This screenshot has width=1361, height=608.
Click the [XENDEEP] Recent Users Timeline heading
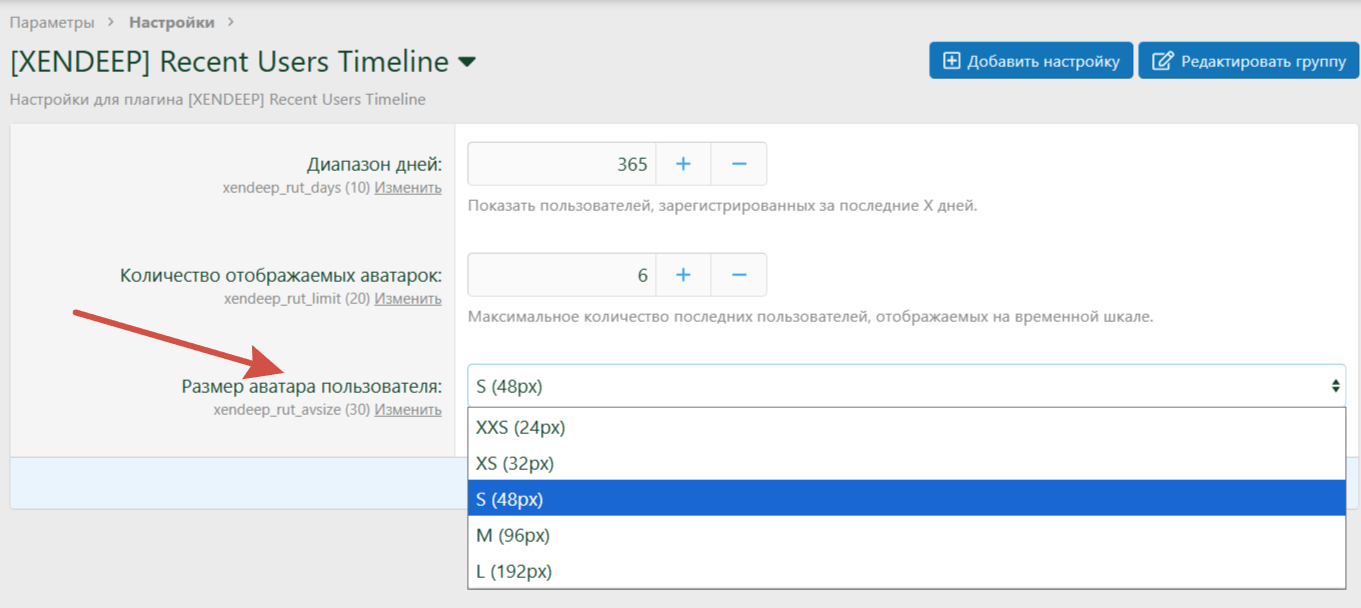coord(229,62)
